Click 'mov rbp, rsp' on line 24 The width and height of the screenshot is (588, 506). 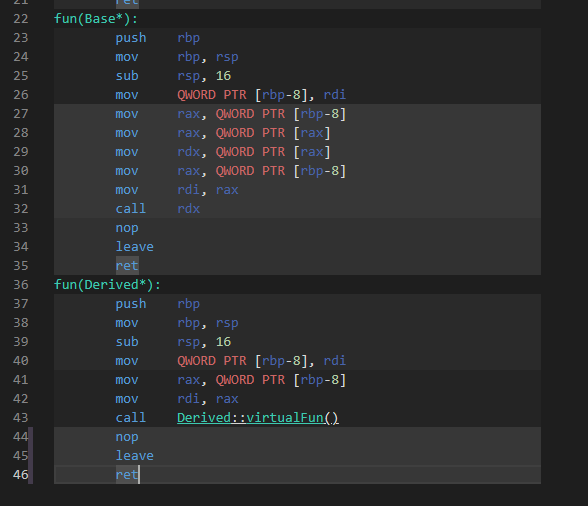[177, 57]
